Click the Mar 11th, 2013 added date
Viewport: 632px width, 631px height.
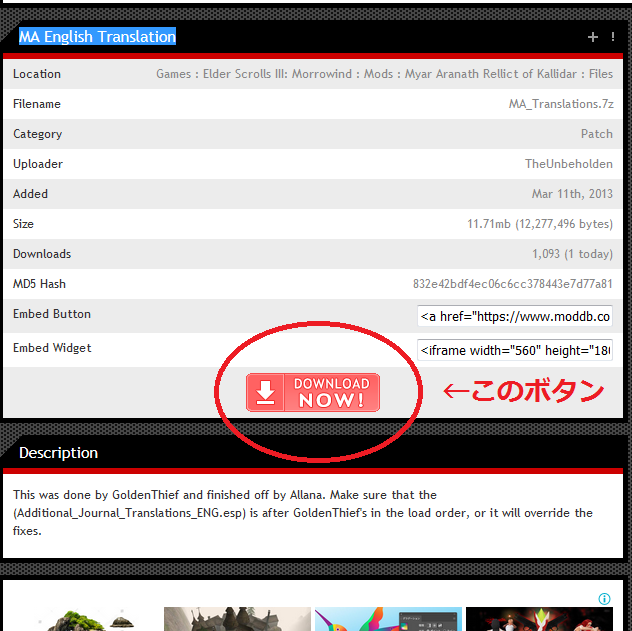[572, 194]
